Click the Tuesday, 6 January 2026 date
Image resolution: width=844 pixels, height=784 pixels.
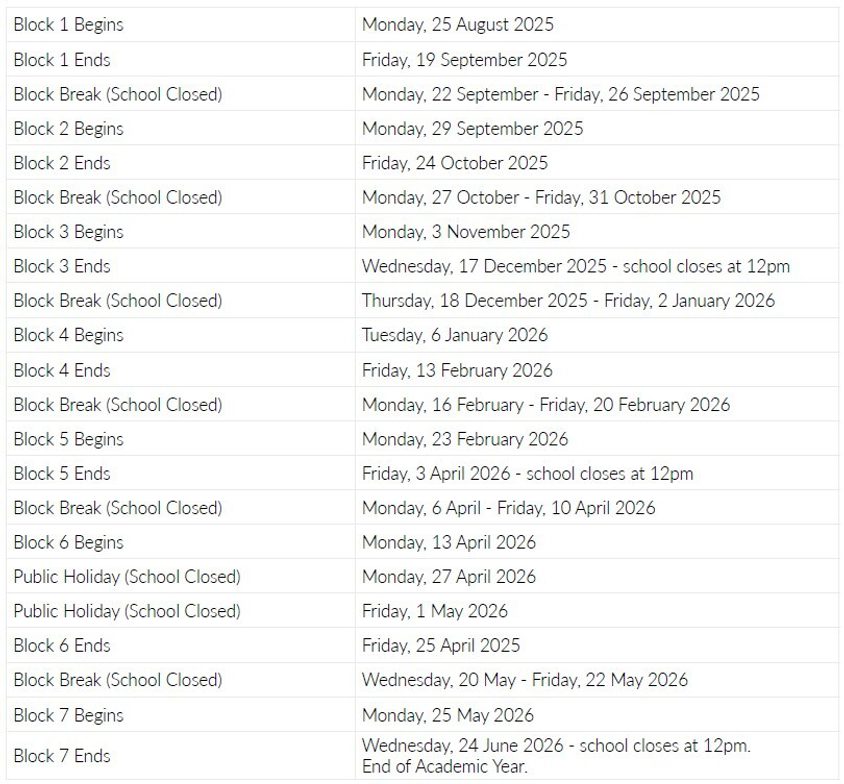454,335
